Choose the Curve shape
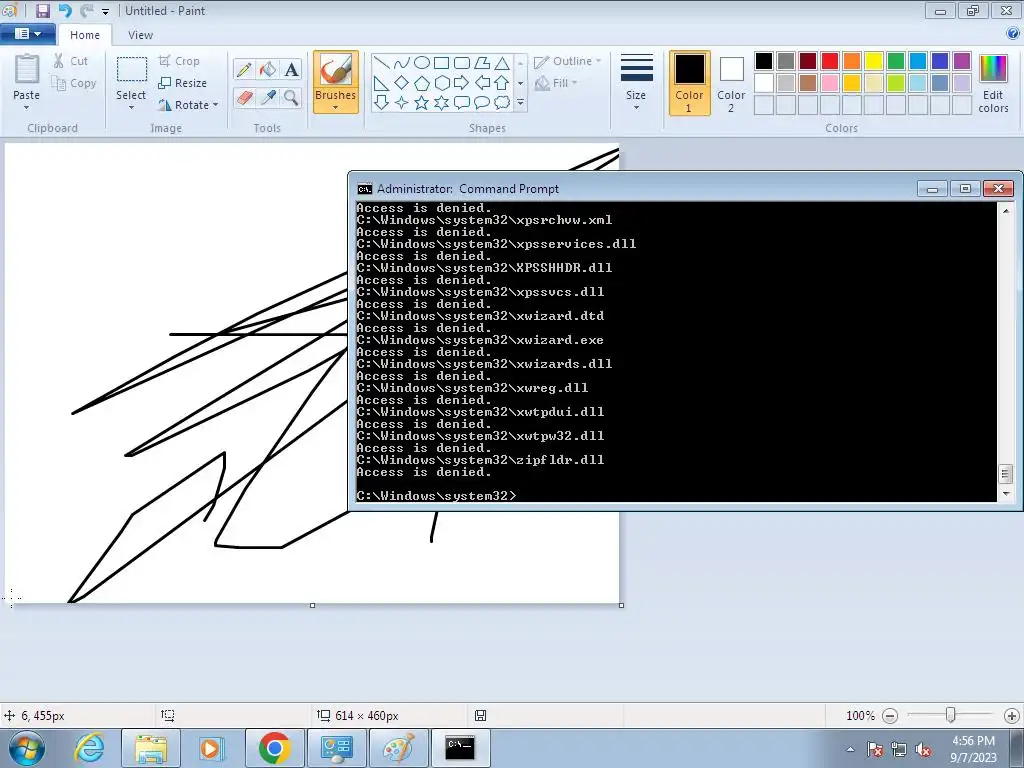 tap(402, 63)
